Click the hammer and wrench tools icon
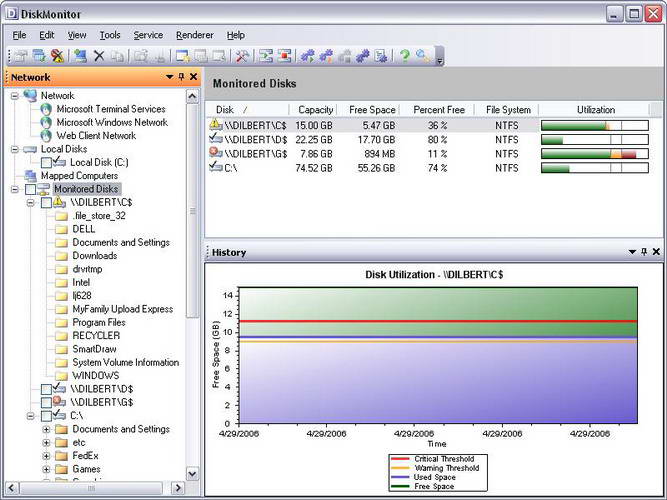 point(241,56)
